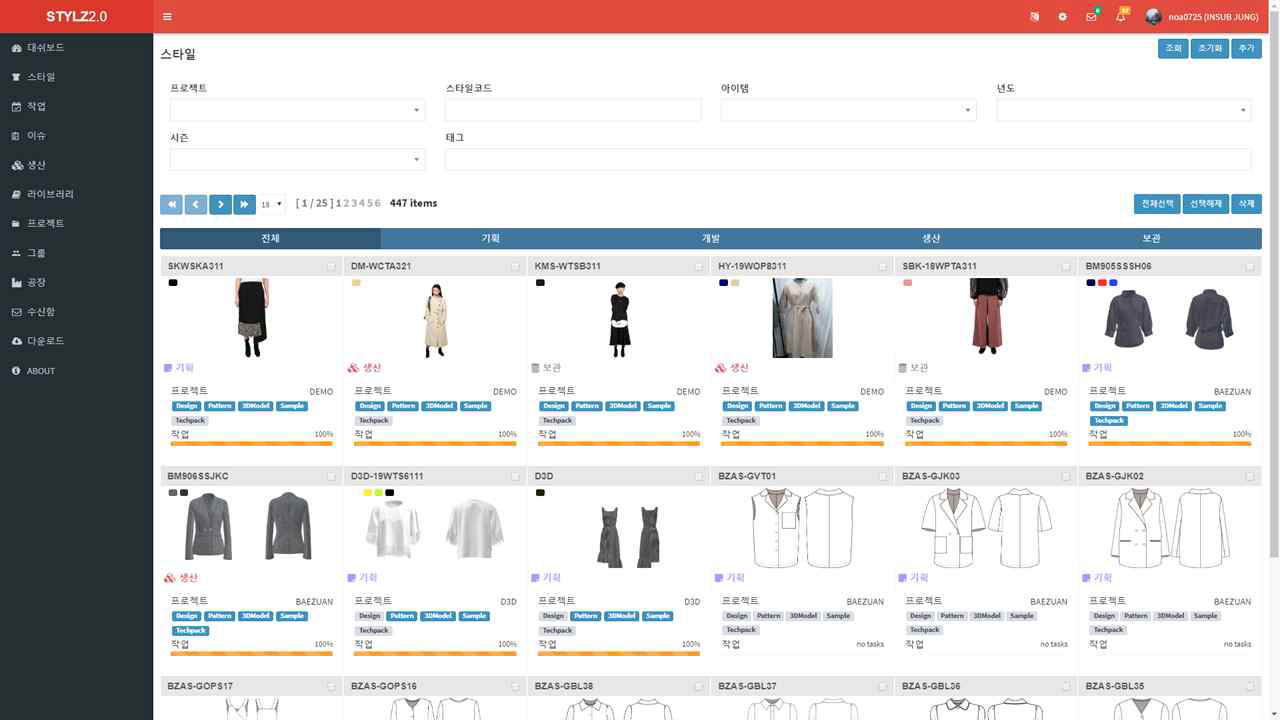
Task: Click pink color swatch on SBK-18WPTA311
Action: pos(908,283)
